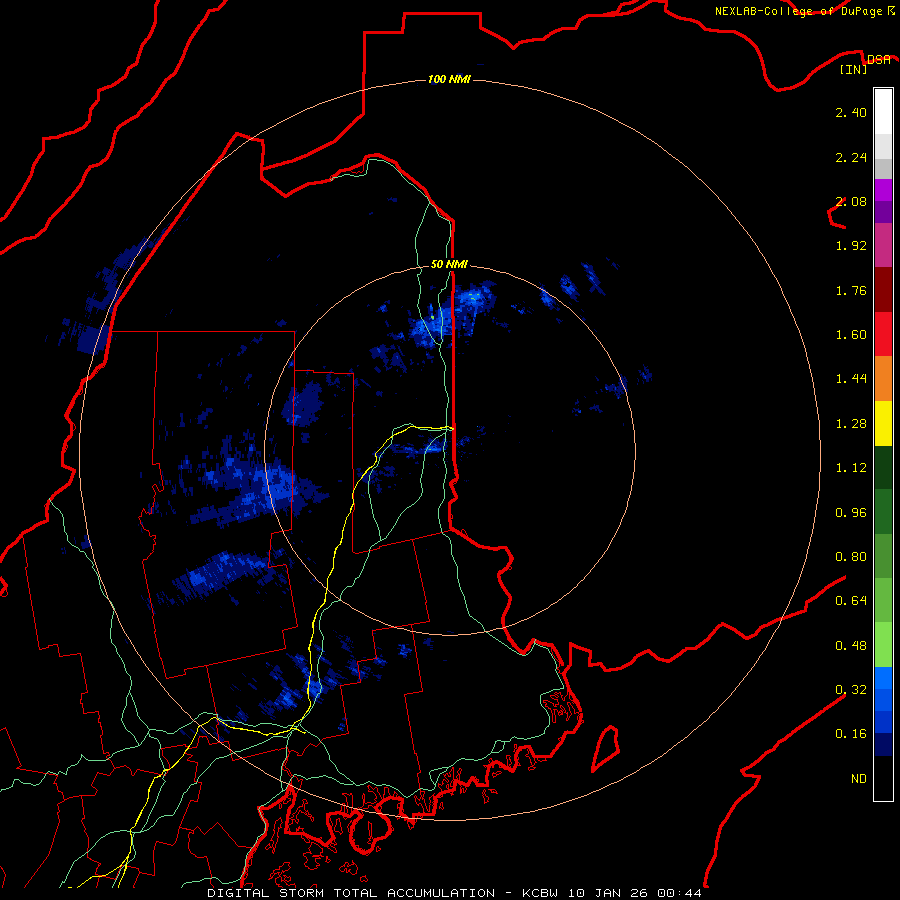900x900 pixels.
Task: Click the 2.24 legend value
Action: [851, 157]
